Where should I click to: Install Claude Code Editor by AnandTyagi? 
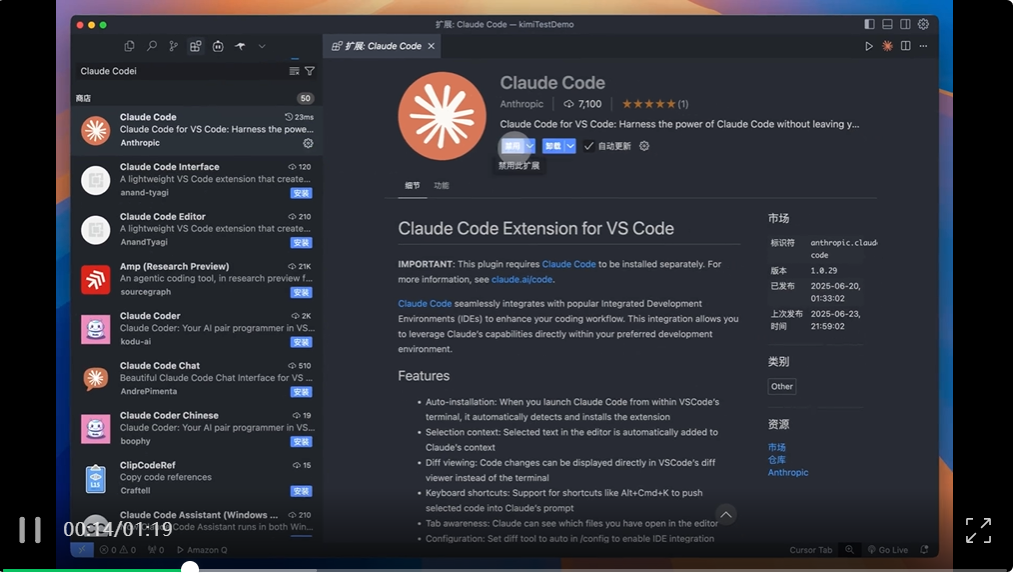click(302, 243)
